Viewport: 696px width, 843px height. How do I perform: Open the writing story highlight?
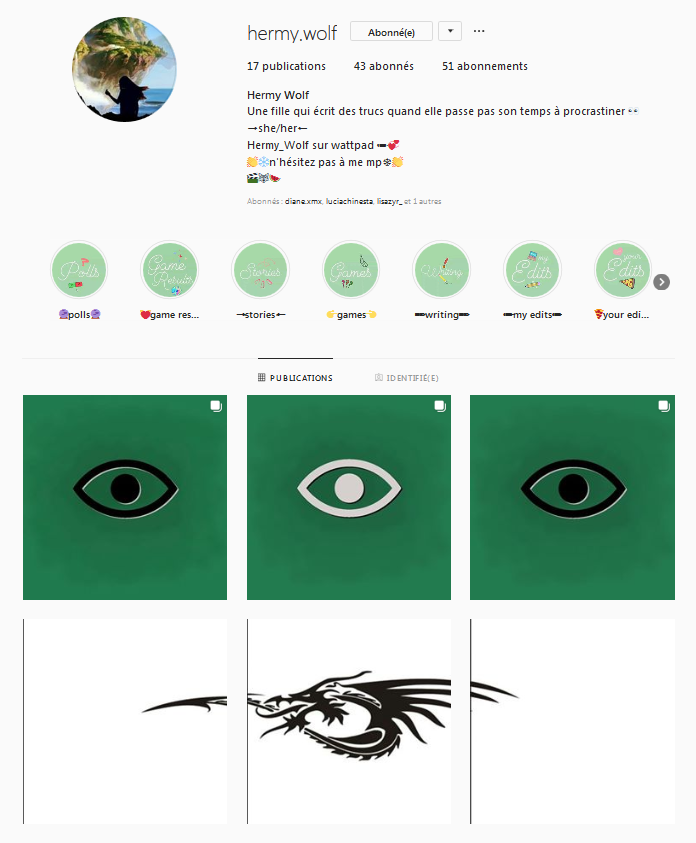click(442, 270)
